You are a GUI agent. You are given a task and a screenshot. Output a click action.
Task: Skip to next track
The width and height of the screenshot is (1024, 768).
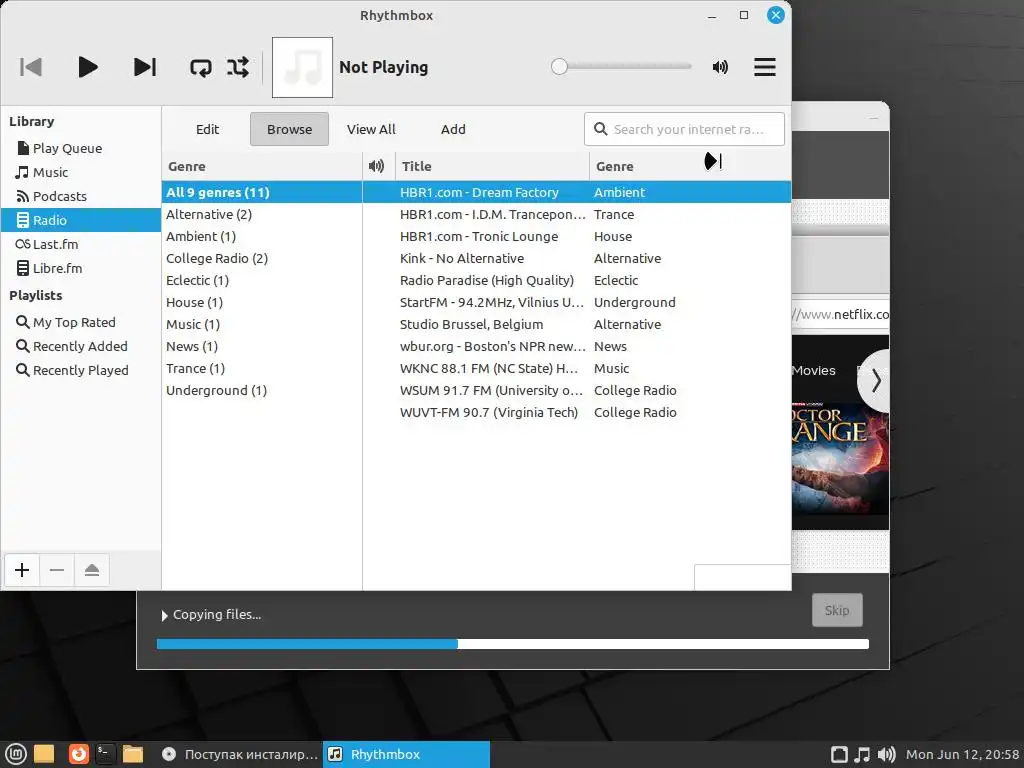pos(144,67)
